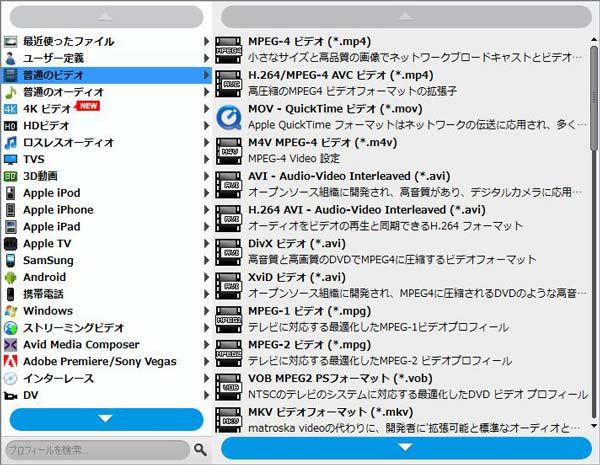Click the VOB MPEG2 PS format icon
Viewport: 600px width, 465px height.
228,387
